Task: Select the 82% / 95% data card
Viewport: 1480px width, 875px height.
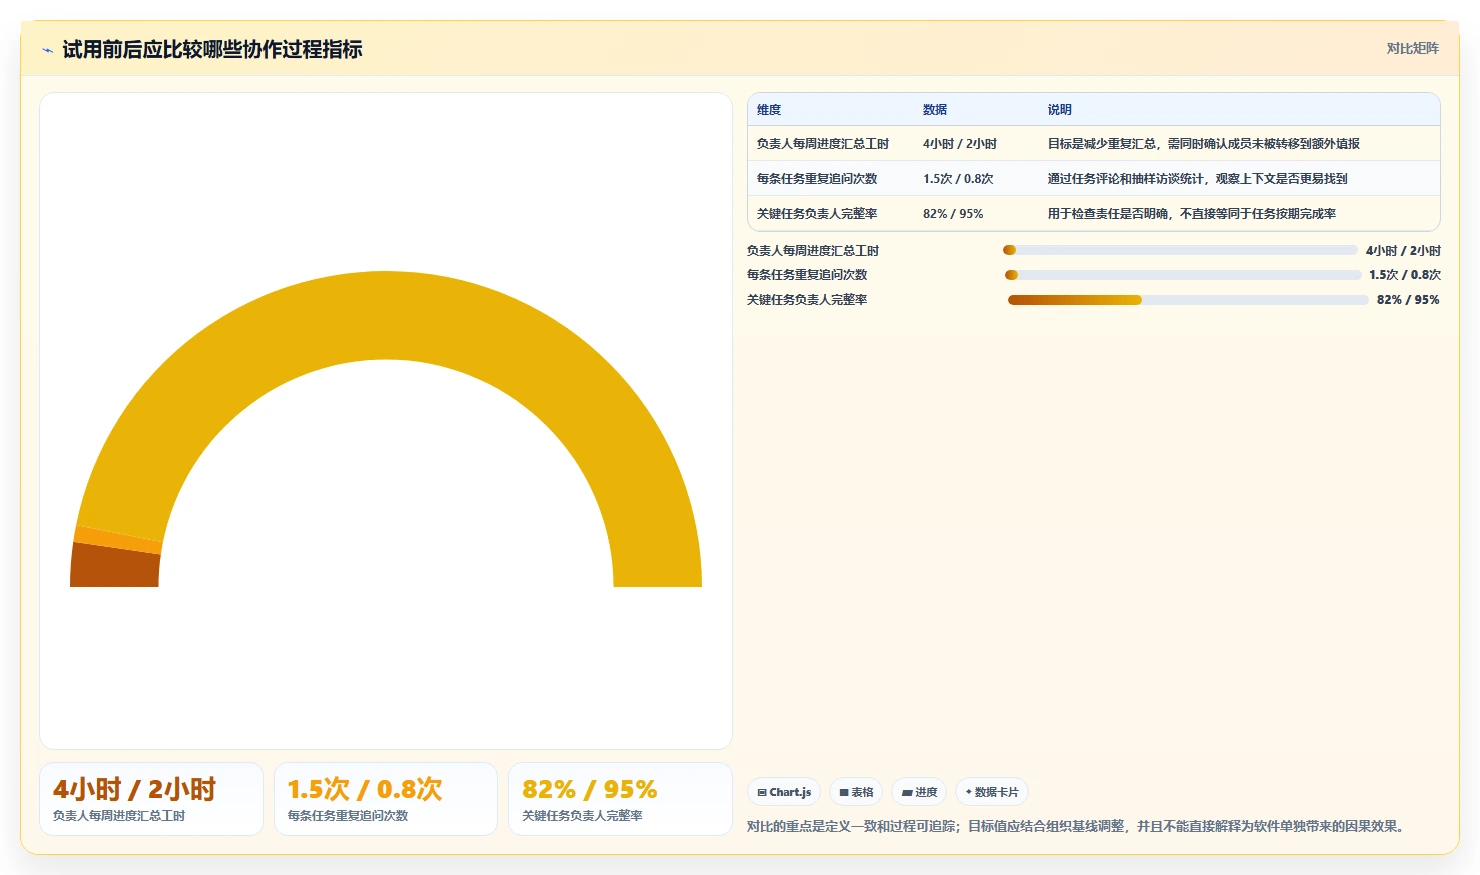Action: click(620, 799)
